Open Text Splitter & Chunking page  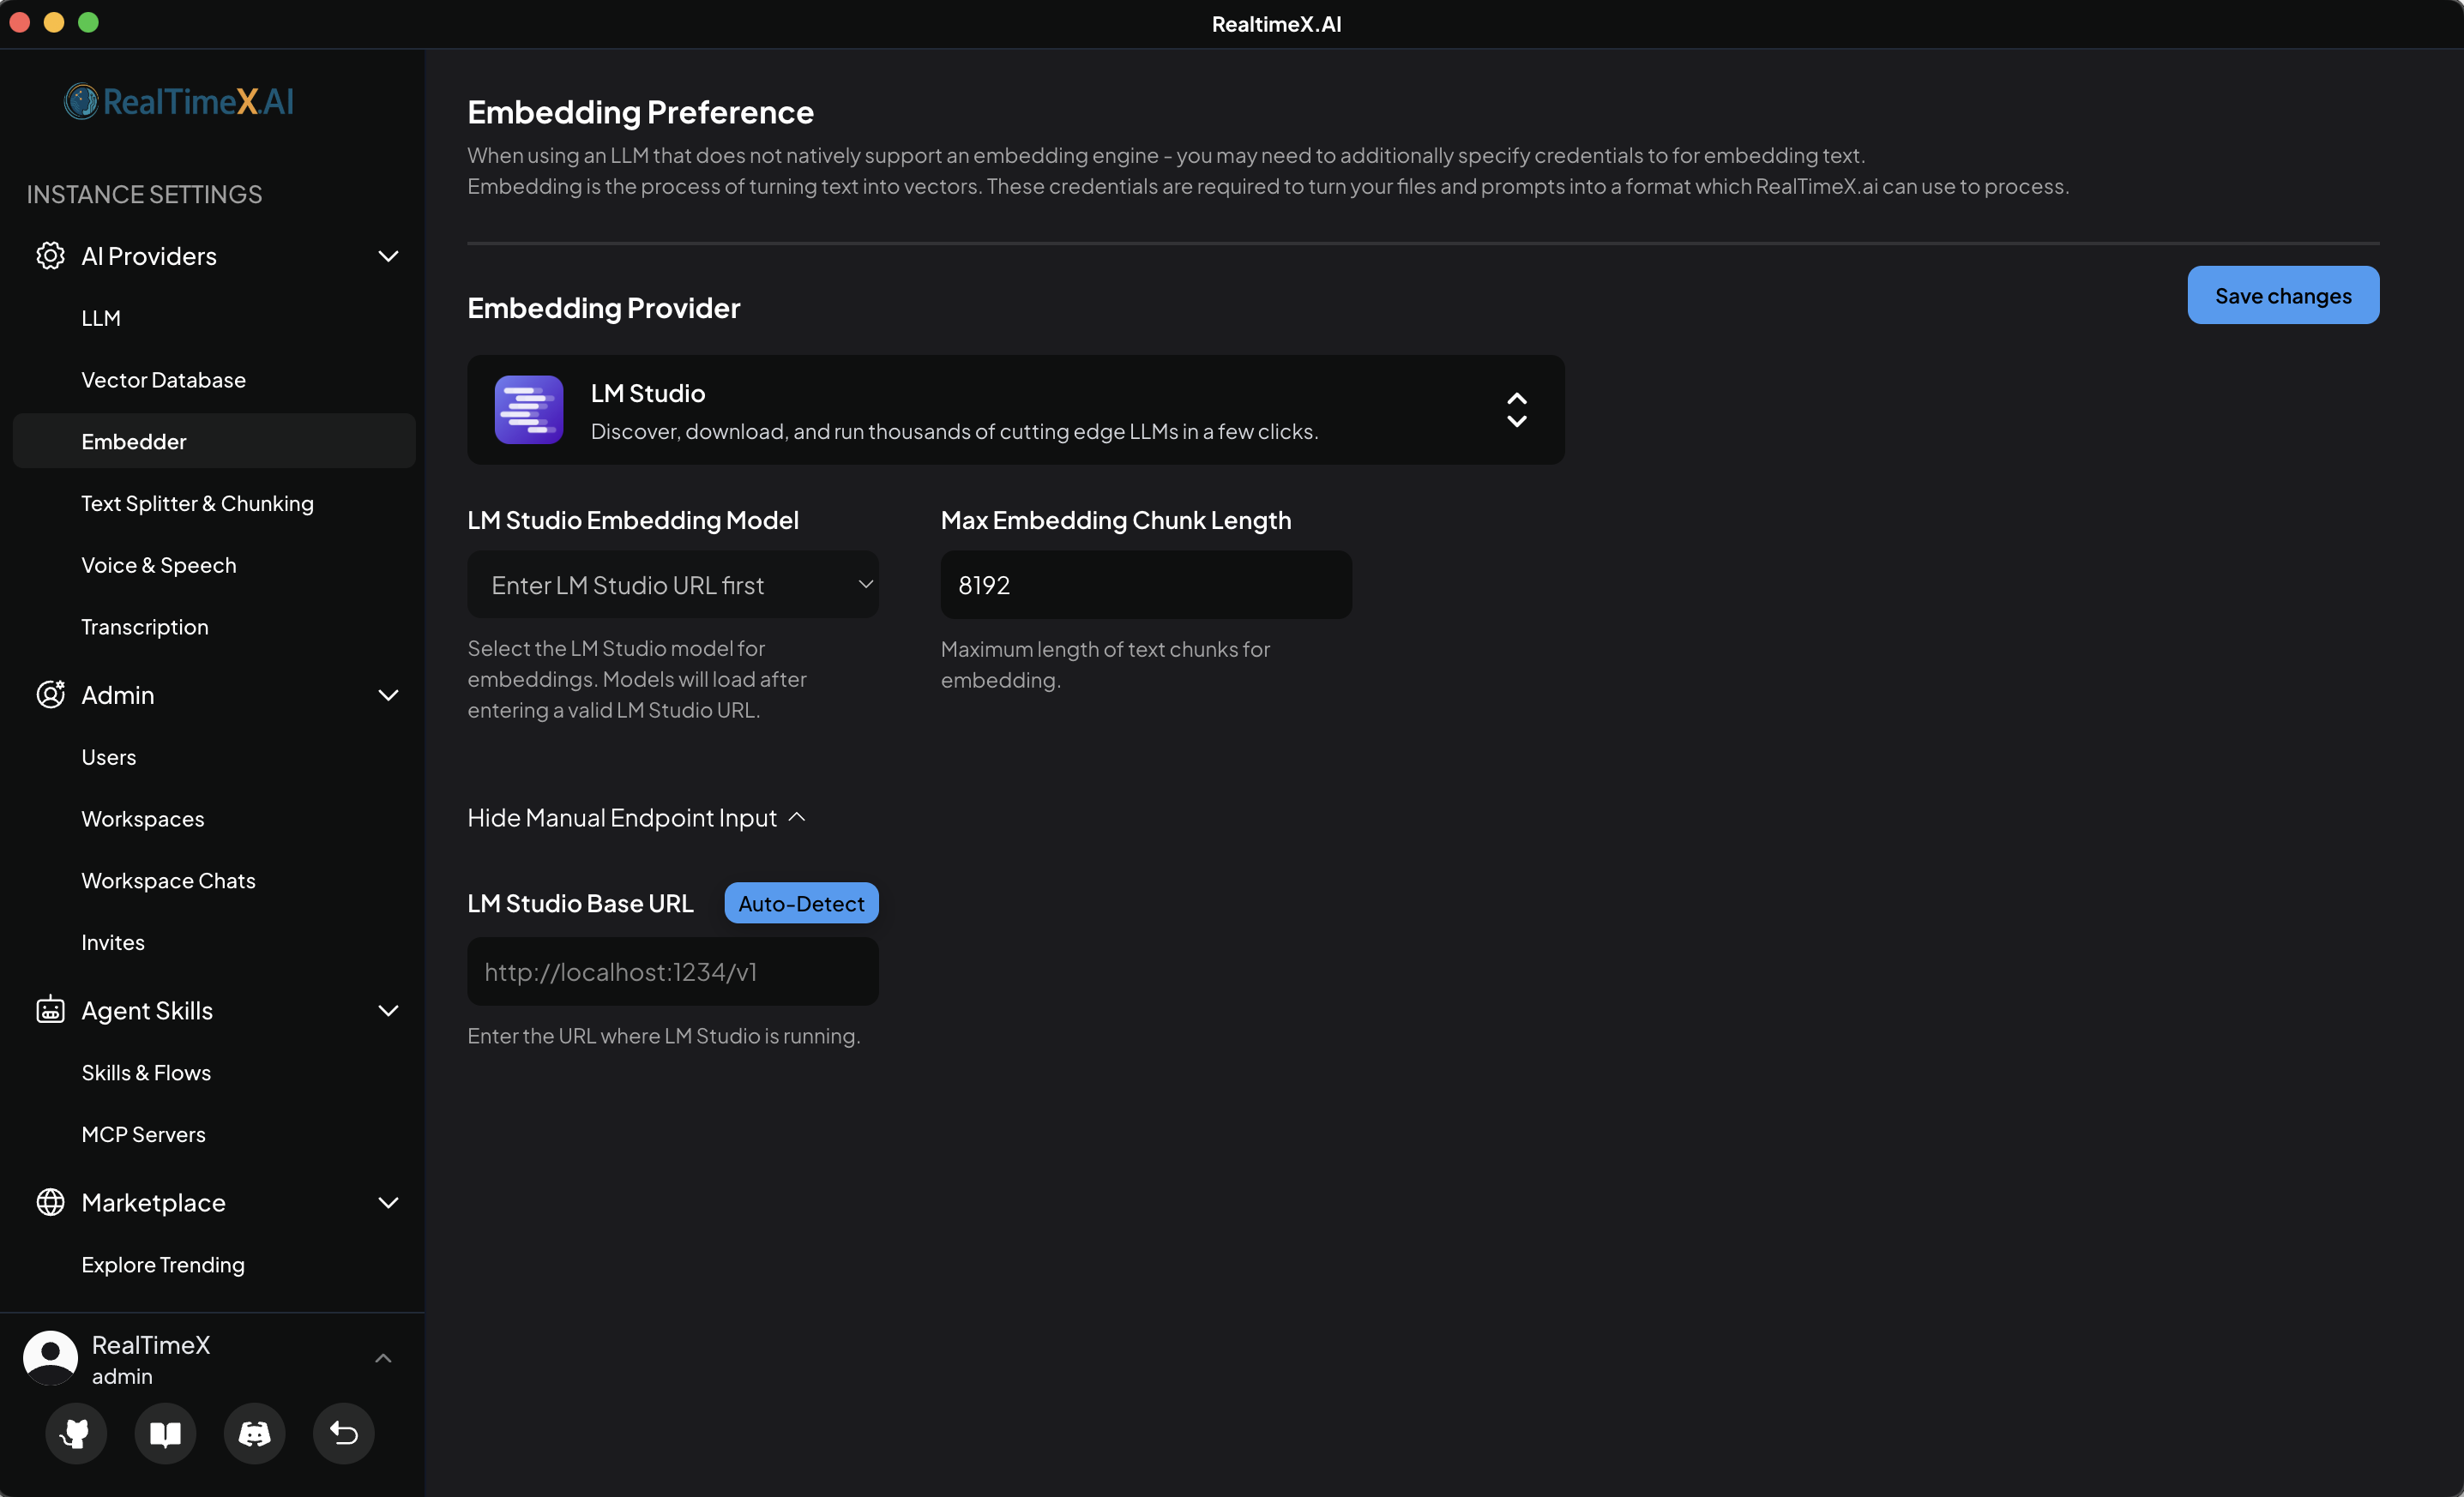click(x=197, y=503)
